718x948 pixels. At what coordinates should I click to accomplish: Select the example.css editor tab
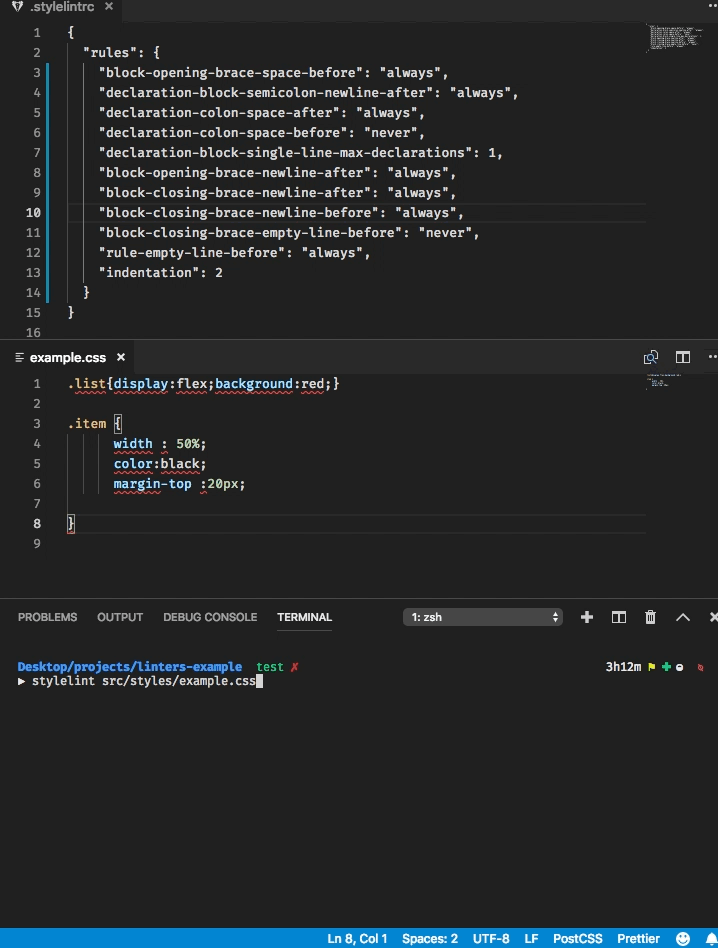[68, 357]
